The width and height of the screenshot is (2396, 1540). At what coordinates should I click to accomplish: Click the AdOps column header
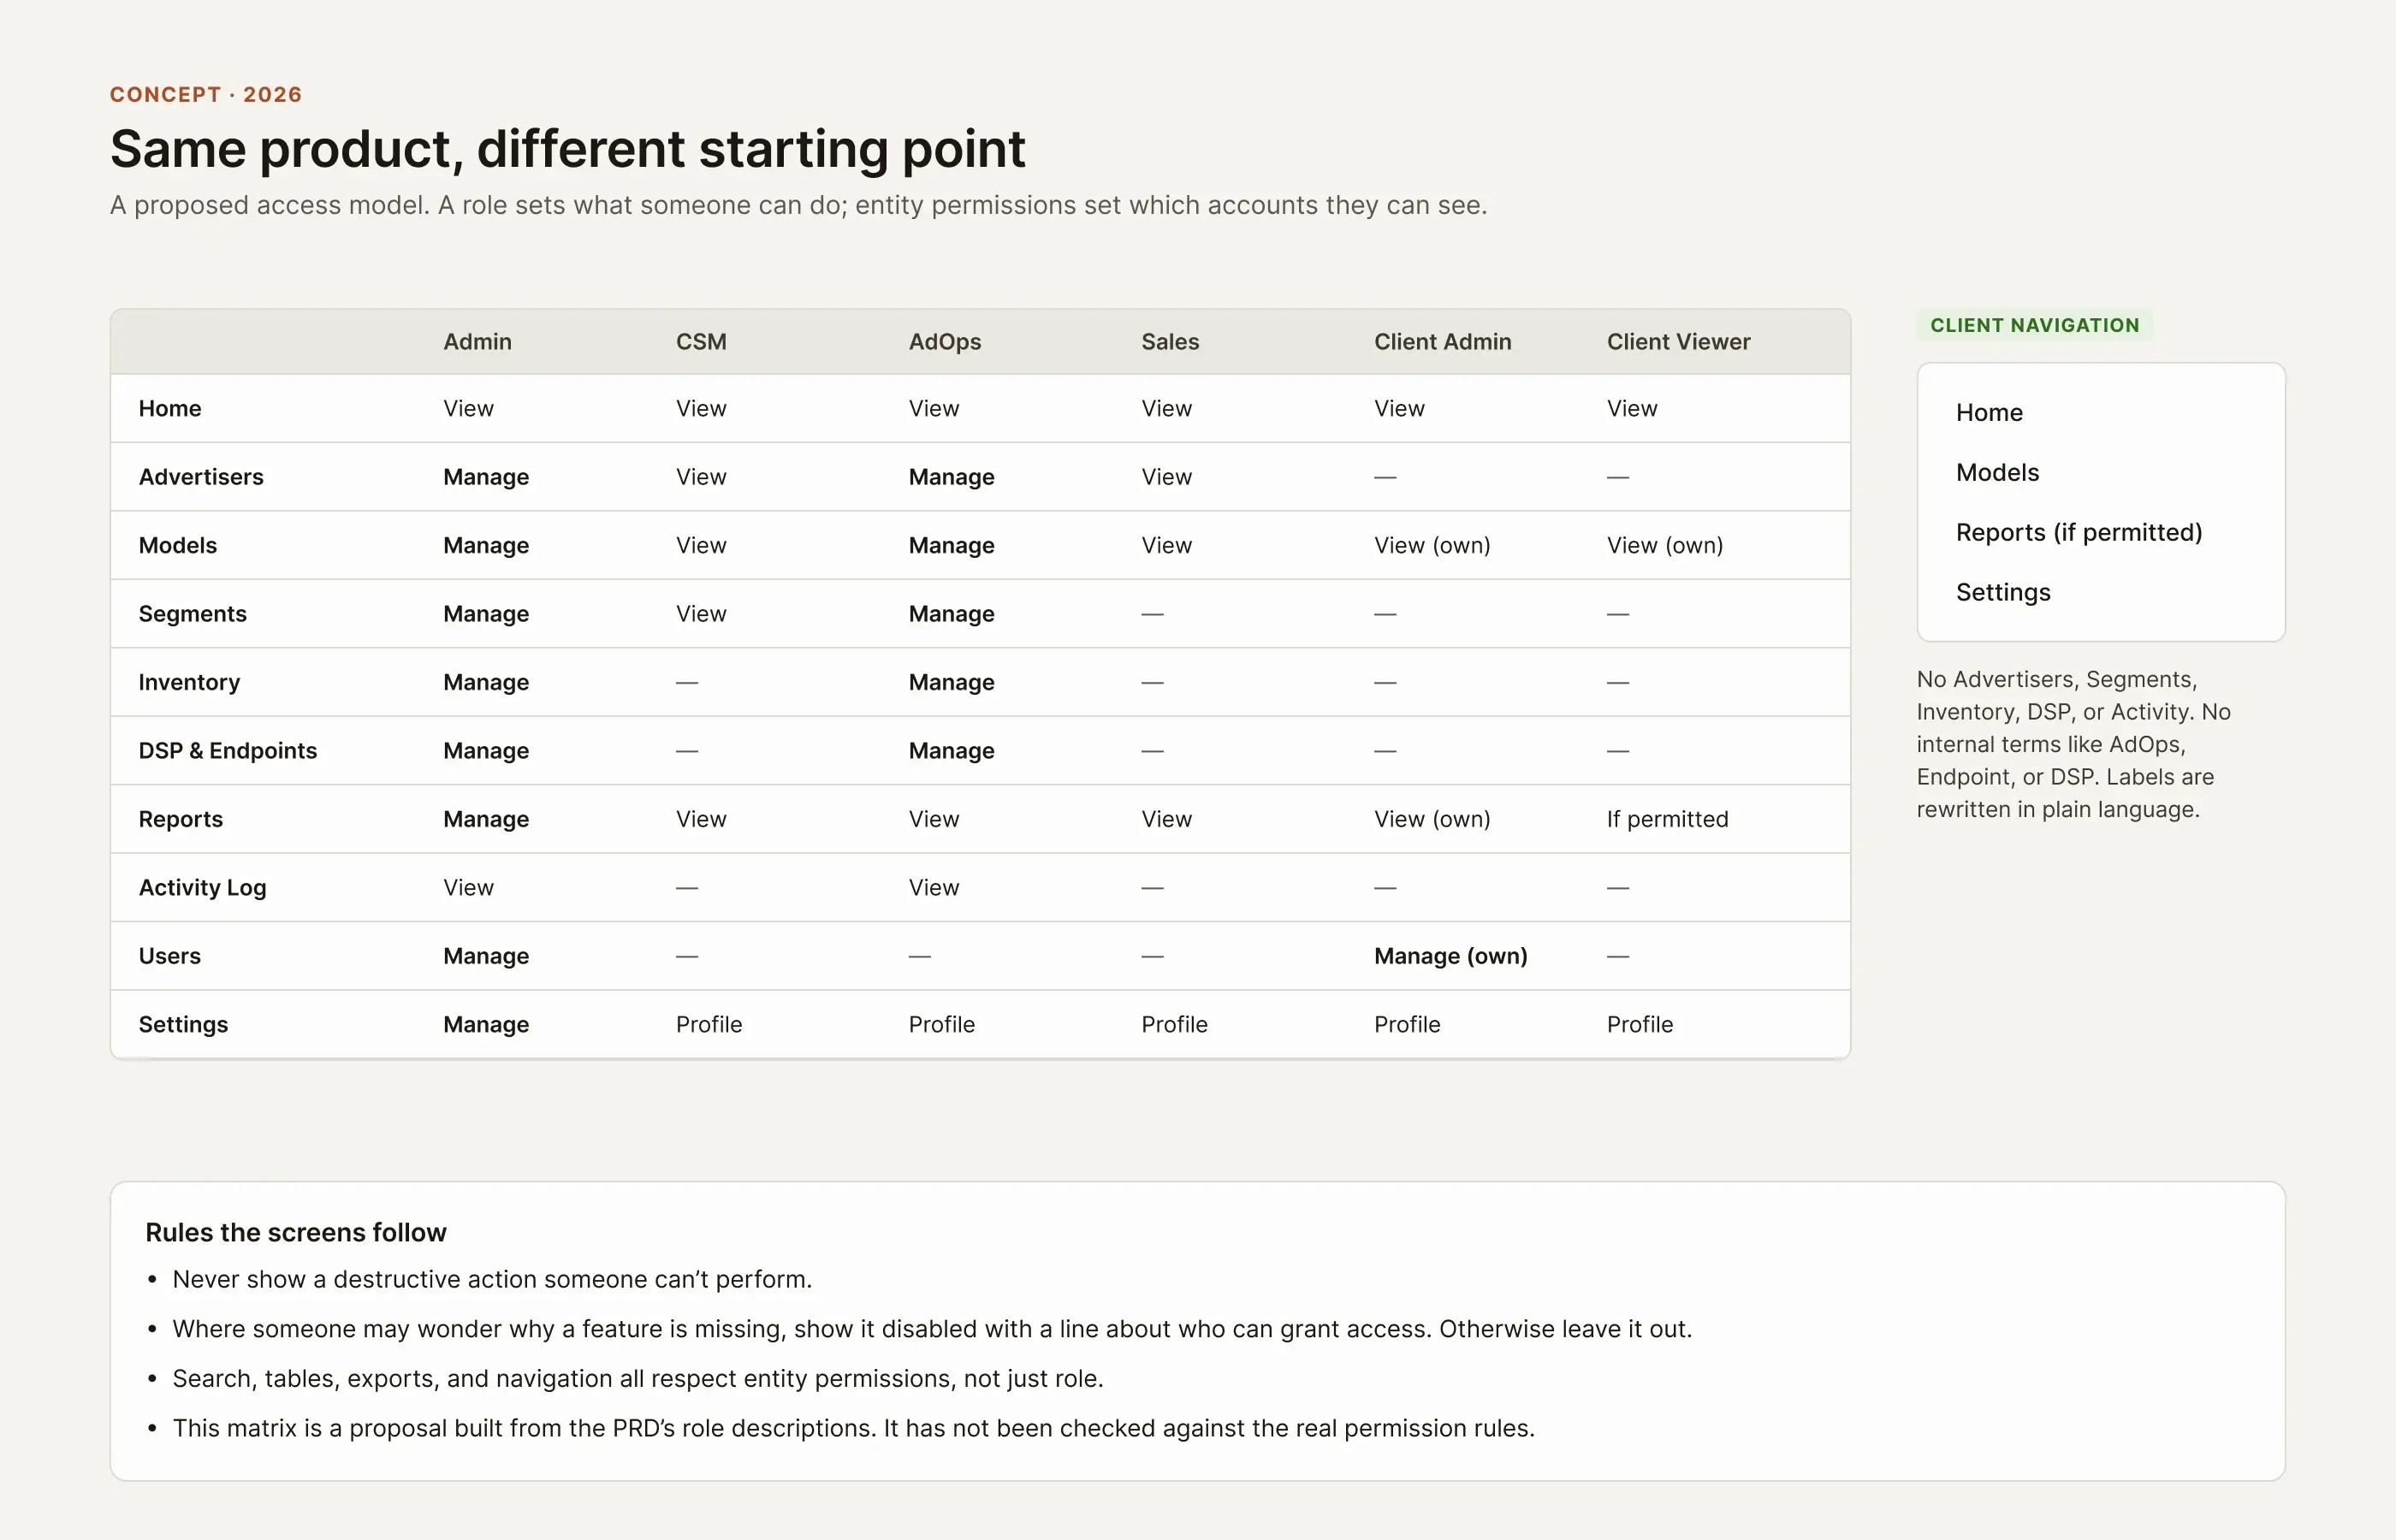[x=944, y=341]
